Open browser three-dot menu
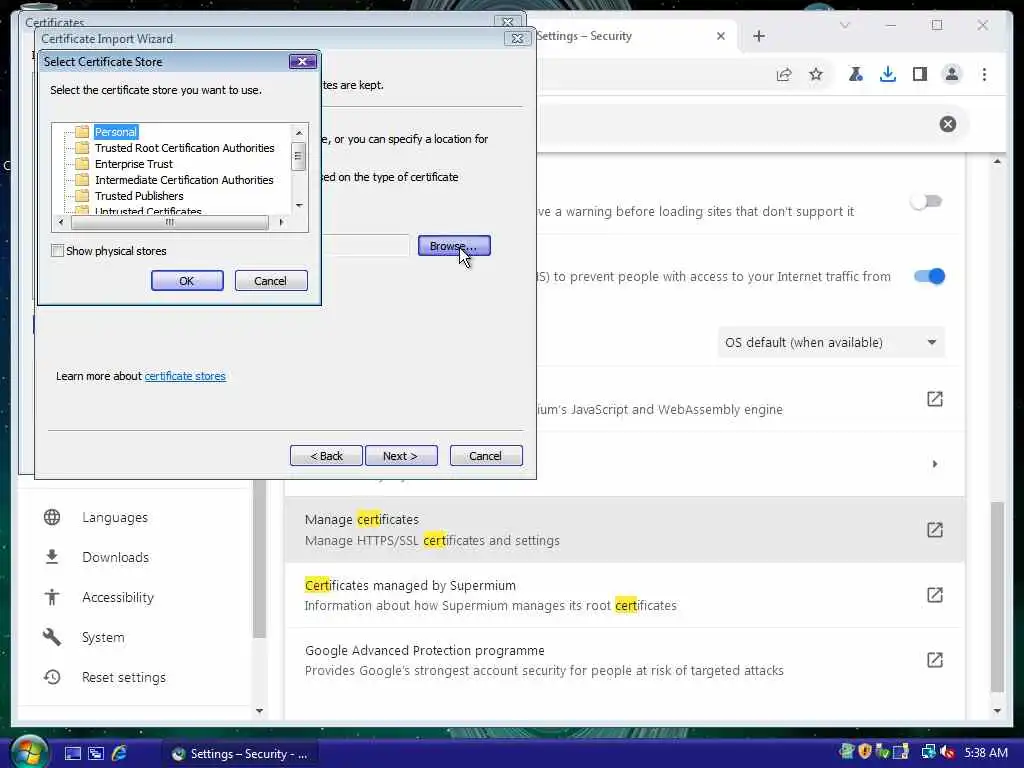This screenshot has width=1024, height=768. coord(984,74)
